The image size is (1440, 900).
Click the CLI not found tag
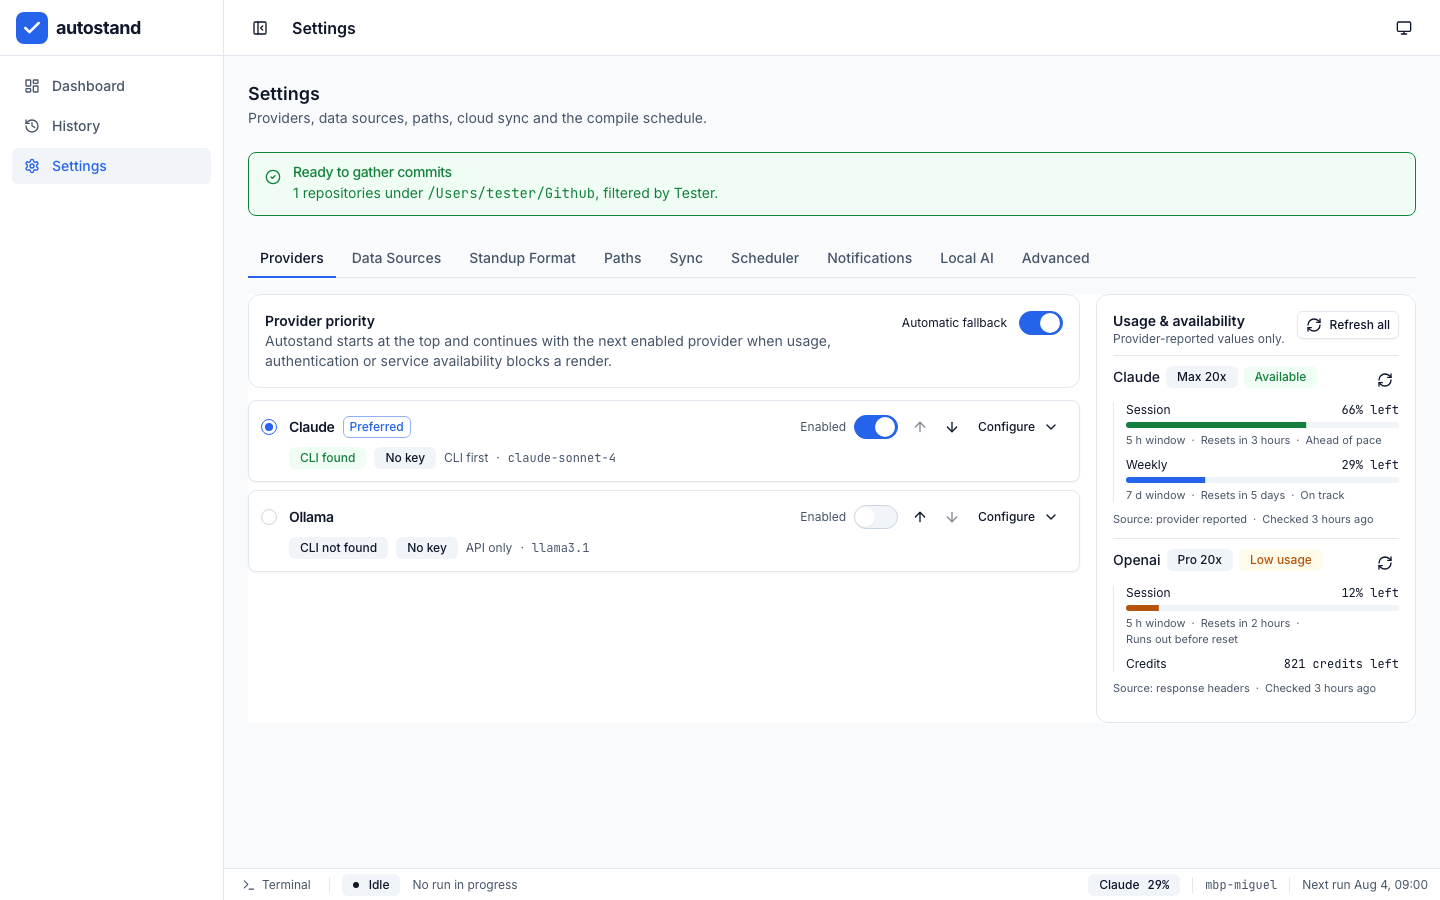tap(339, 548)
